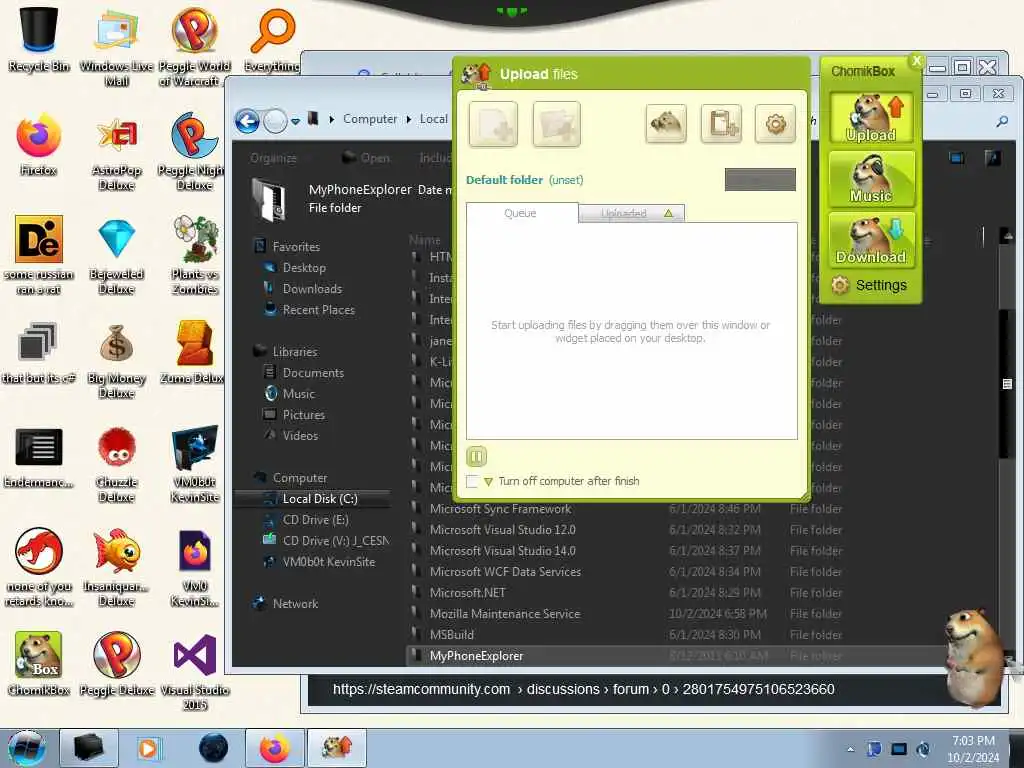The width and height of the screenshot is (1024, 768).
Task: Select CD Drive (E:) in navigation pane
Action: coord(315,520)
